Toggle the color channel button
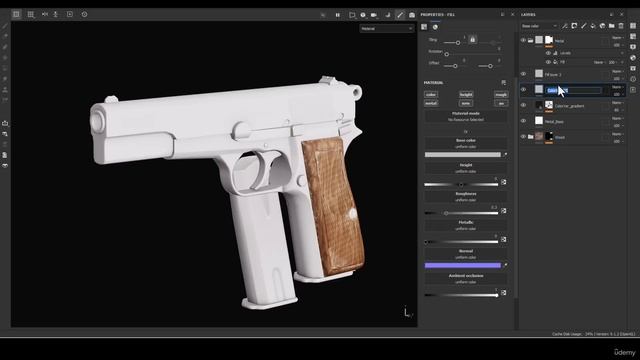640x360 pixels. coord(431,94)
